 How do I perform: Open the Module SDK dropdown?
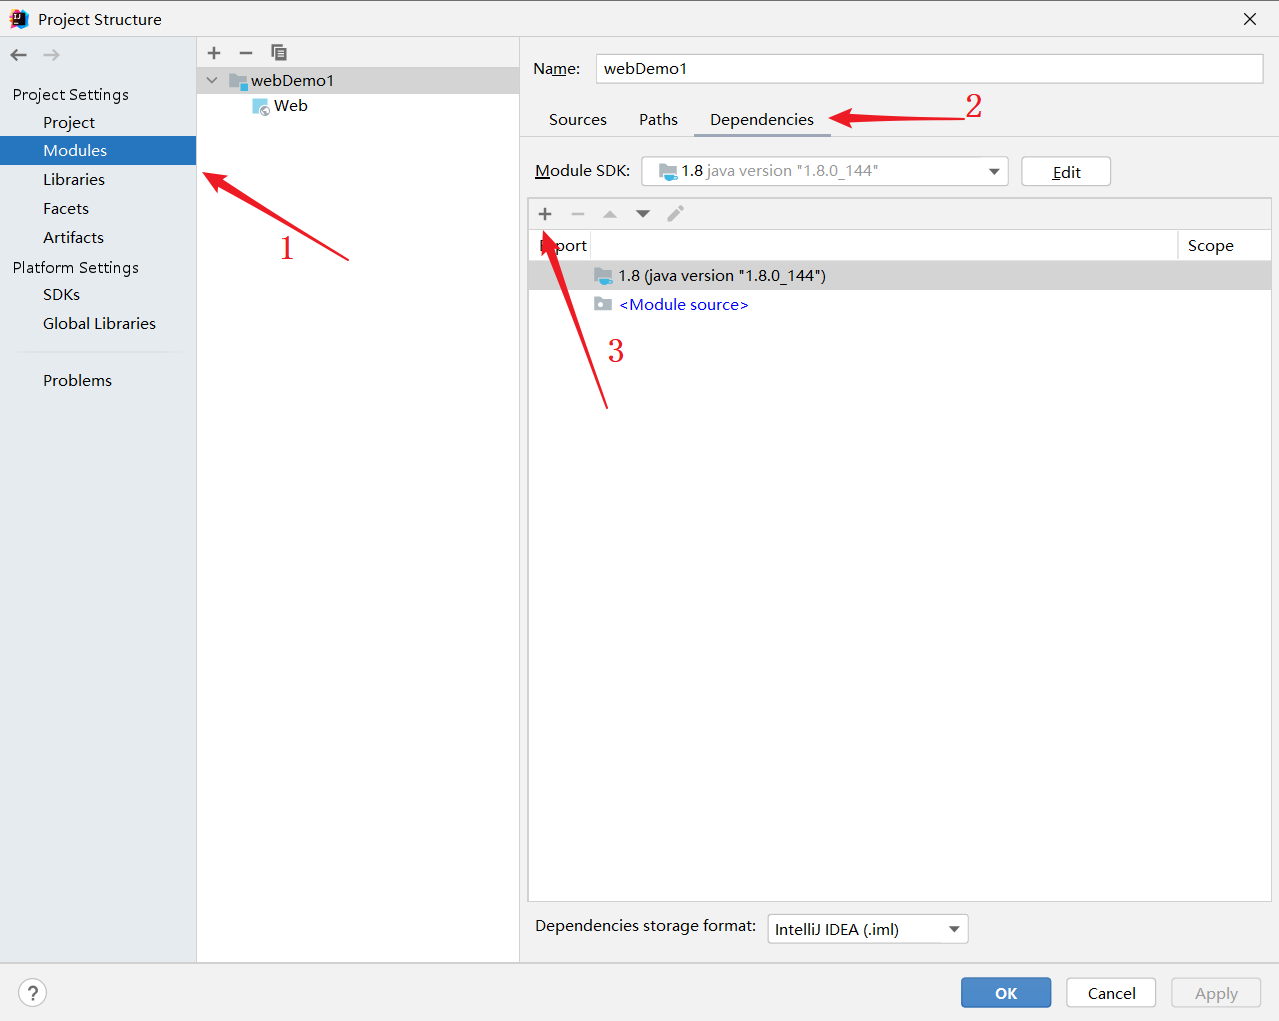click(x=825, y=171)
